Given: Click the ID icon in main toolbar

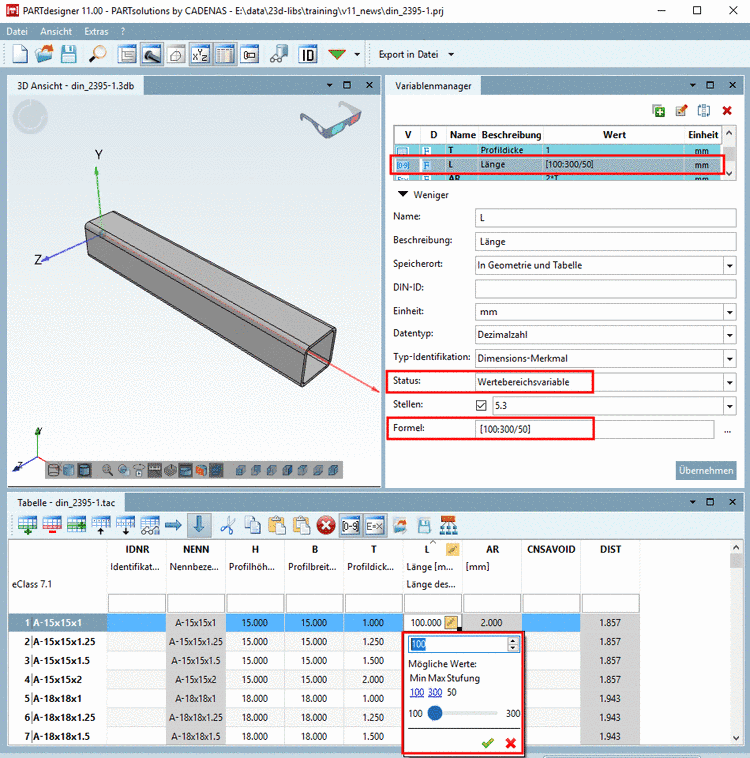Looking at the screenshot, I should click(x=308, y=54).
